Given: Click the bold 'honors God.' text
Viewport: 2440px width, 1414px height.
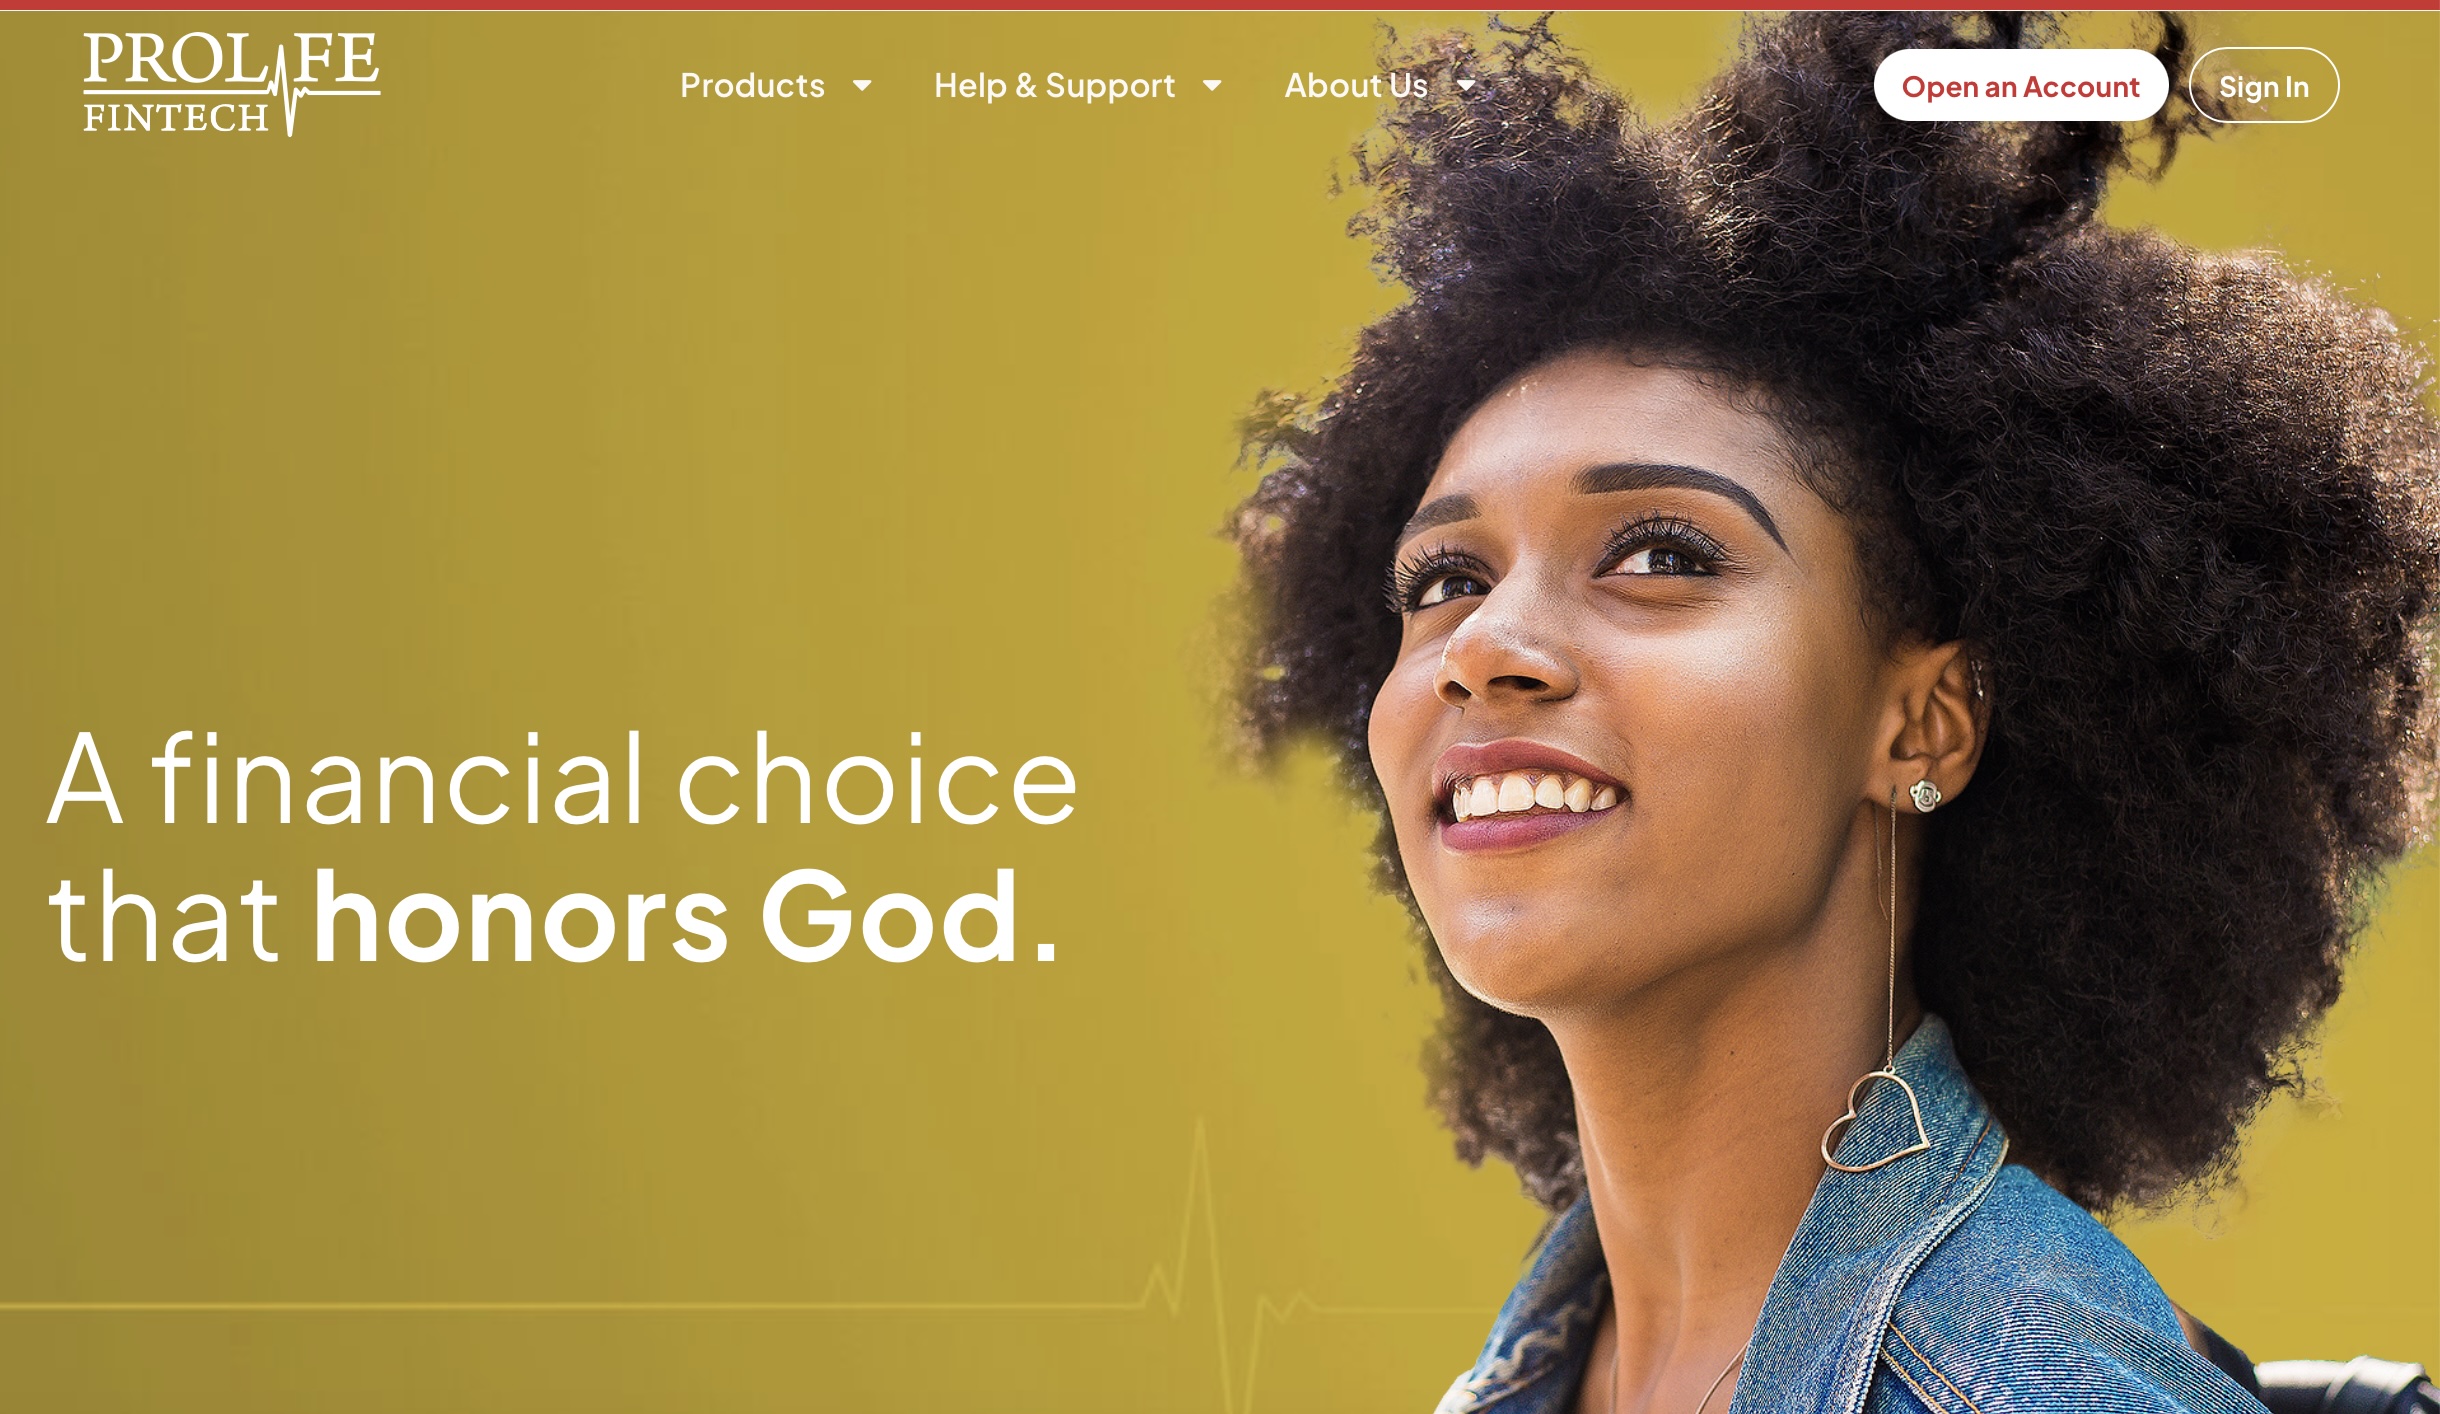Looking at the screenshot, I should click(685, 917).
